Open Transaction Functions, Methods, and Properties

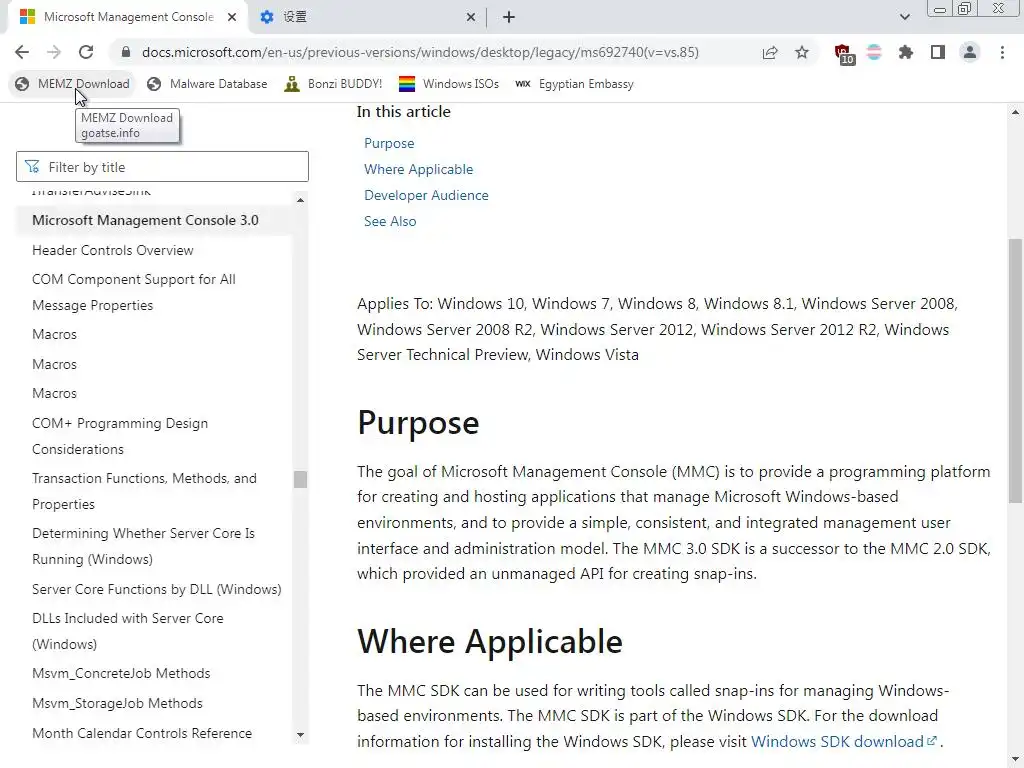[144, 491]
